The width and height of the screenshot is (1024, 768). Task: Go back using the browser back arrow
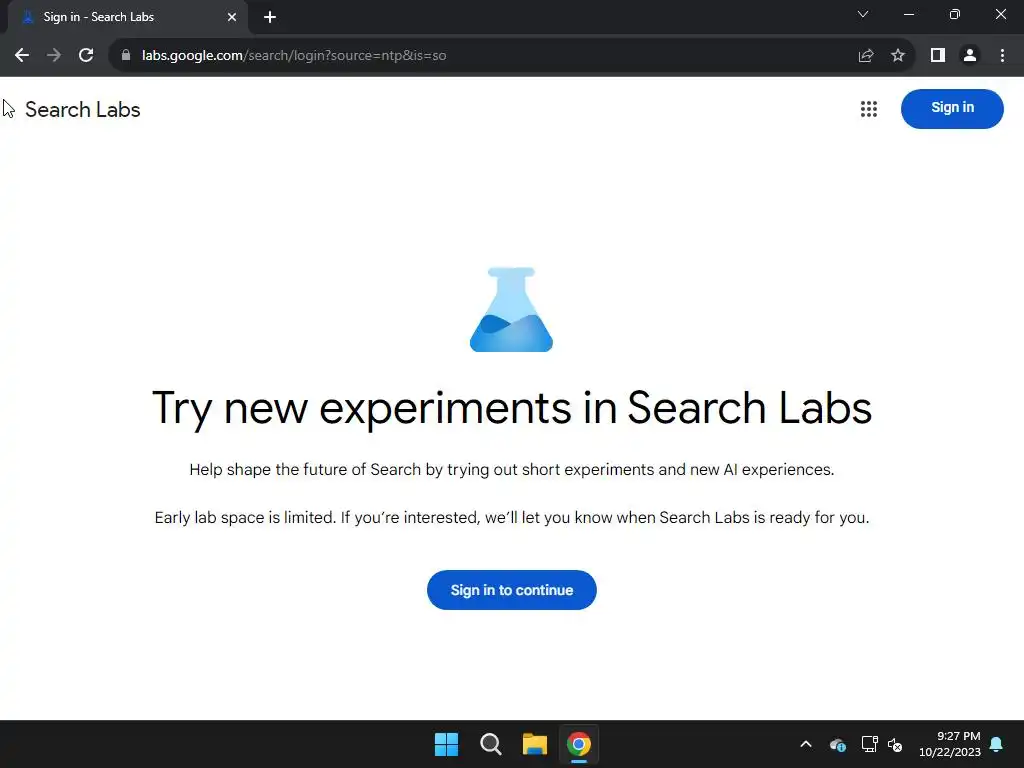(22, 56)
